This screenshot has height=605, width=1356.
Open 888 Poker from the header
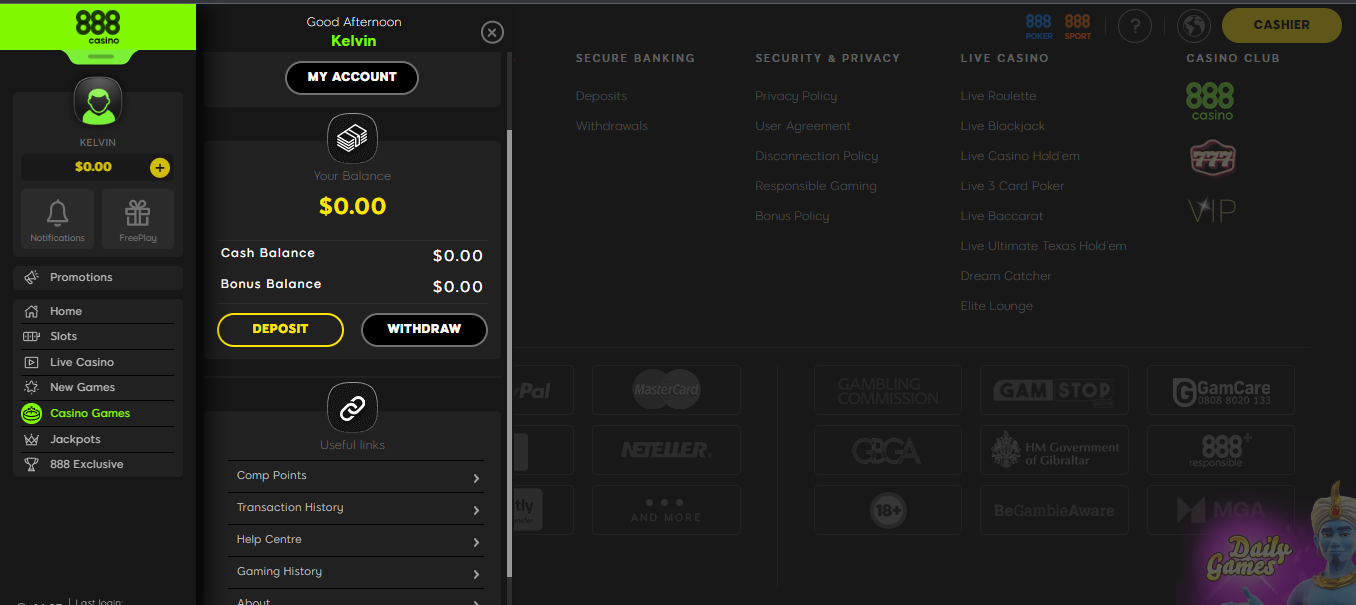click(x=1039, y=27)
